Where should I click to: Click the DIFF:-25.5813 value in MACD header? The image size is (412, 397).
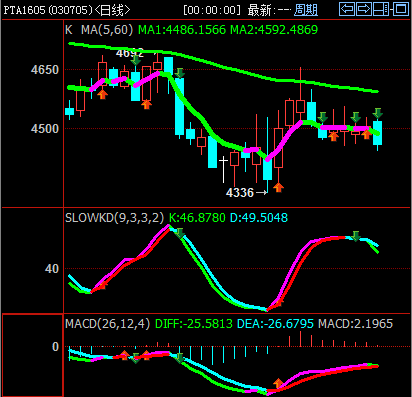point(194,323)
